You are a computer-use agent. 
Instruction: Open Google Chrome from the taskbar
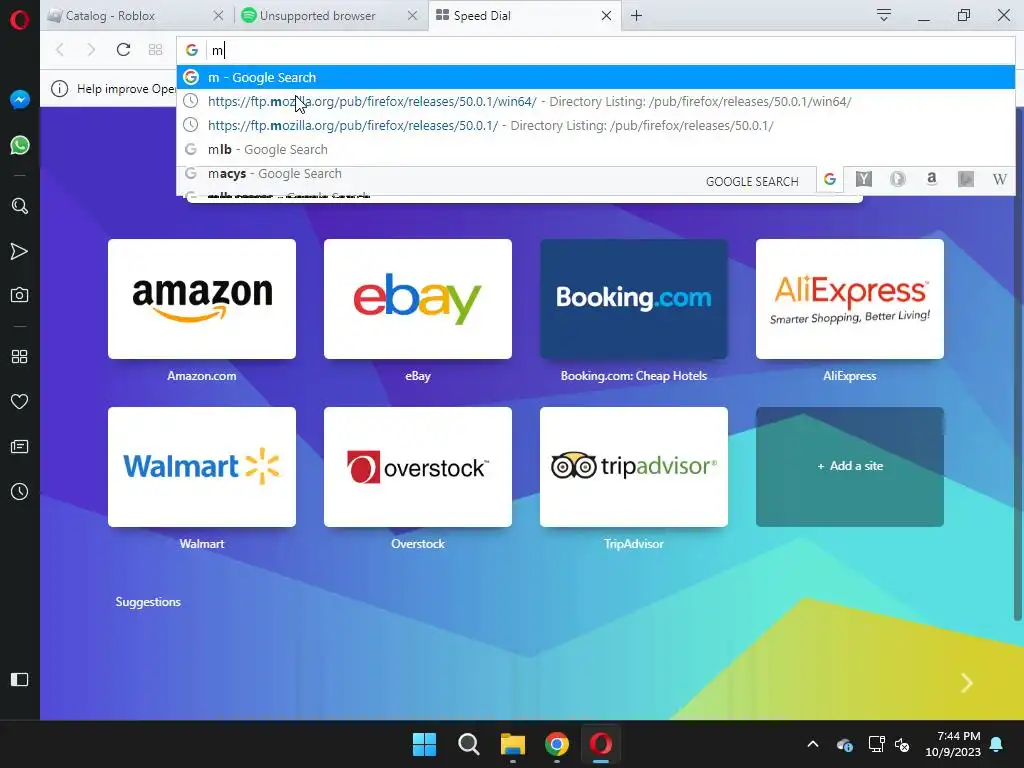(x=557, y=744)
